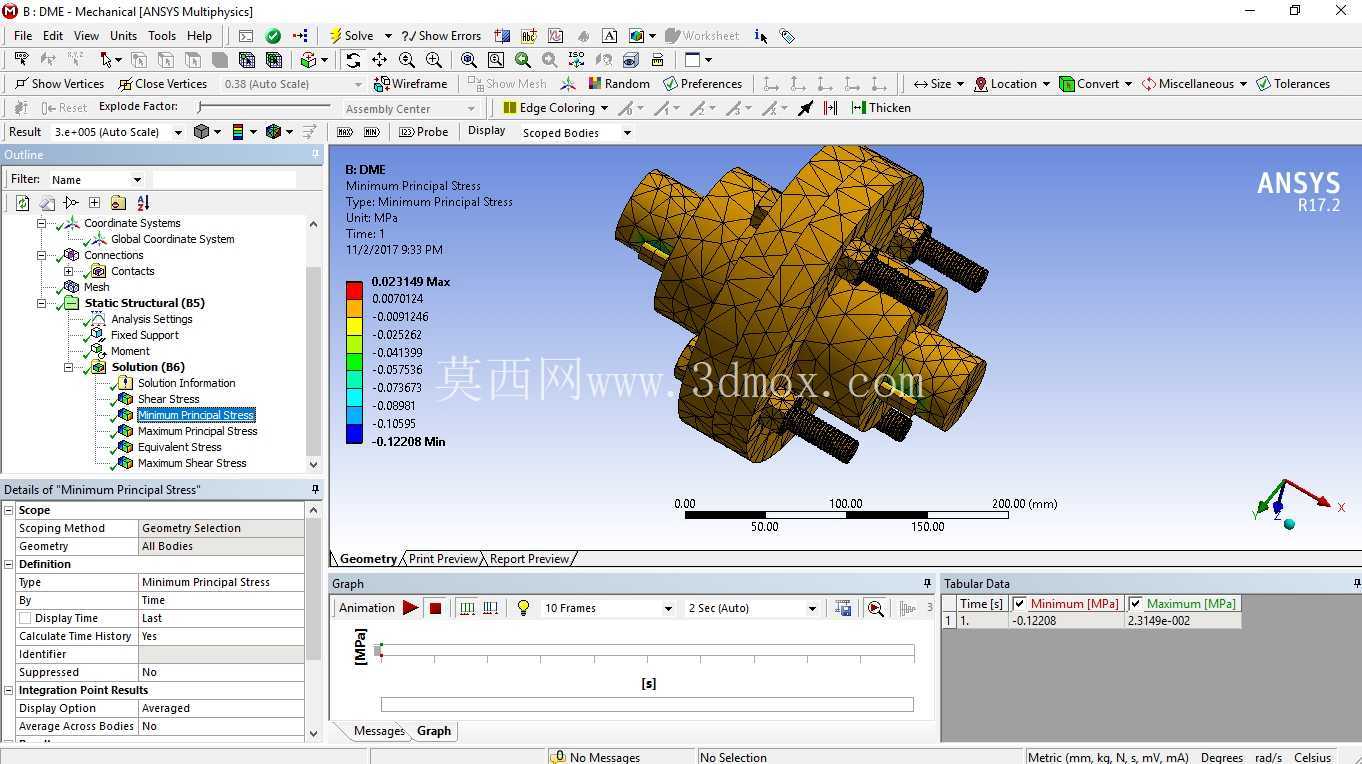1362x764 pixels.
Task: Expand the Contacts tree node
Action: tap(68, 271)
